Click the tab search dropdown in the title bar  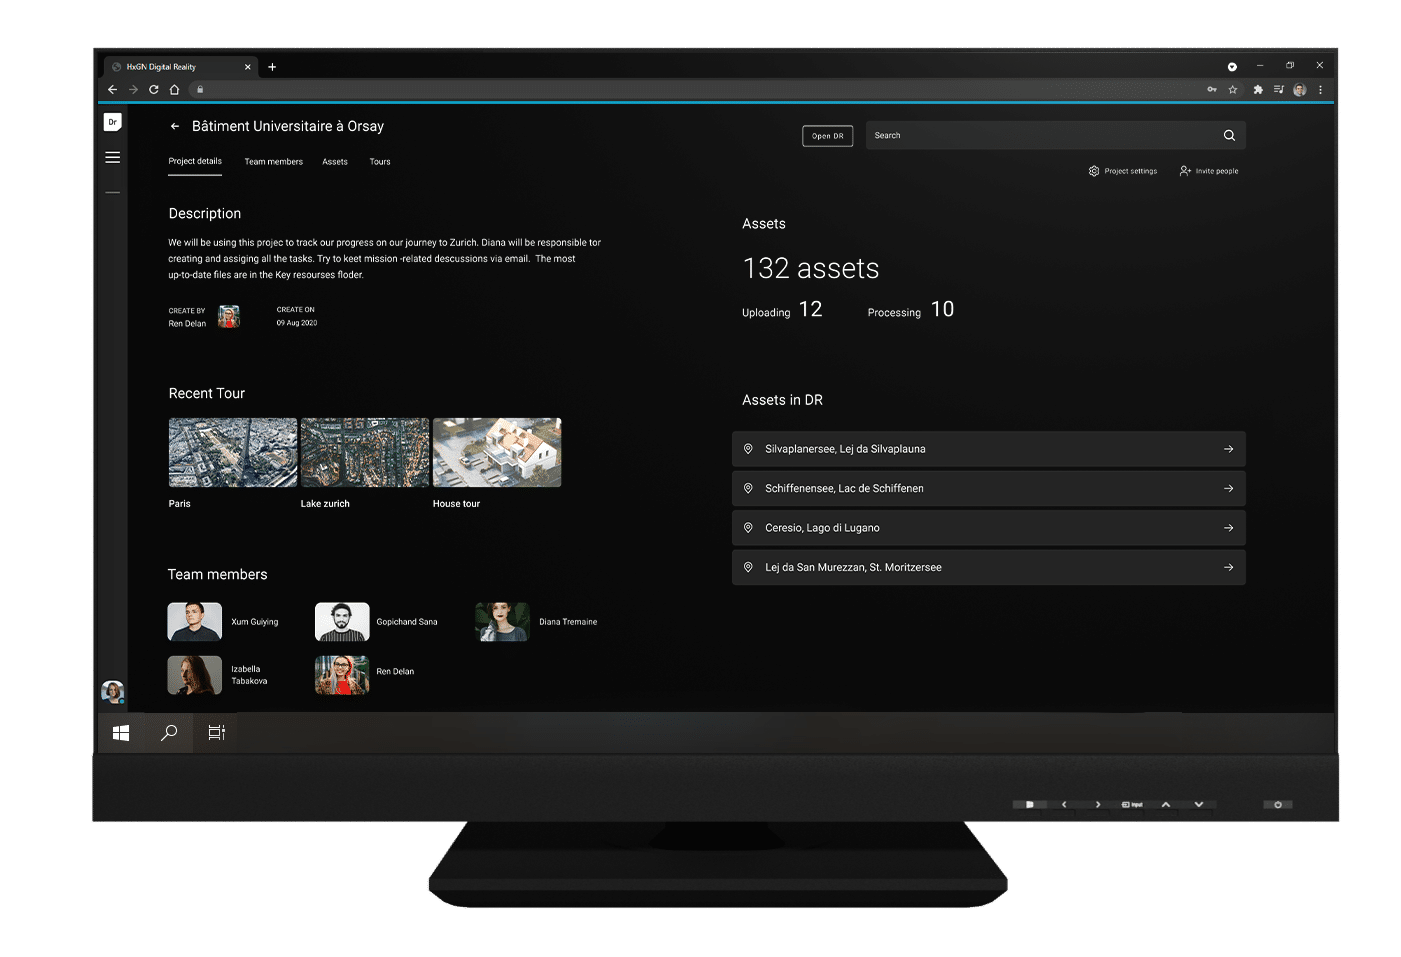pos(1232,67)
